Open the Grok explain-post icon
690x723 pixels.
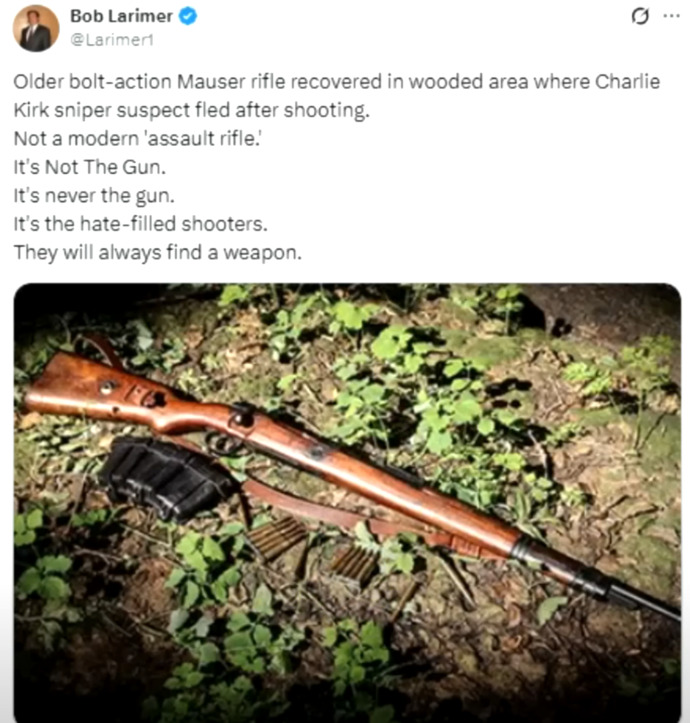click(x=640, y=17)
